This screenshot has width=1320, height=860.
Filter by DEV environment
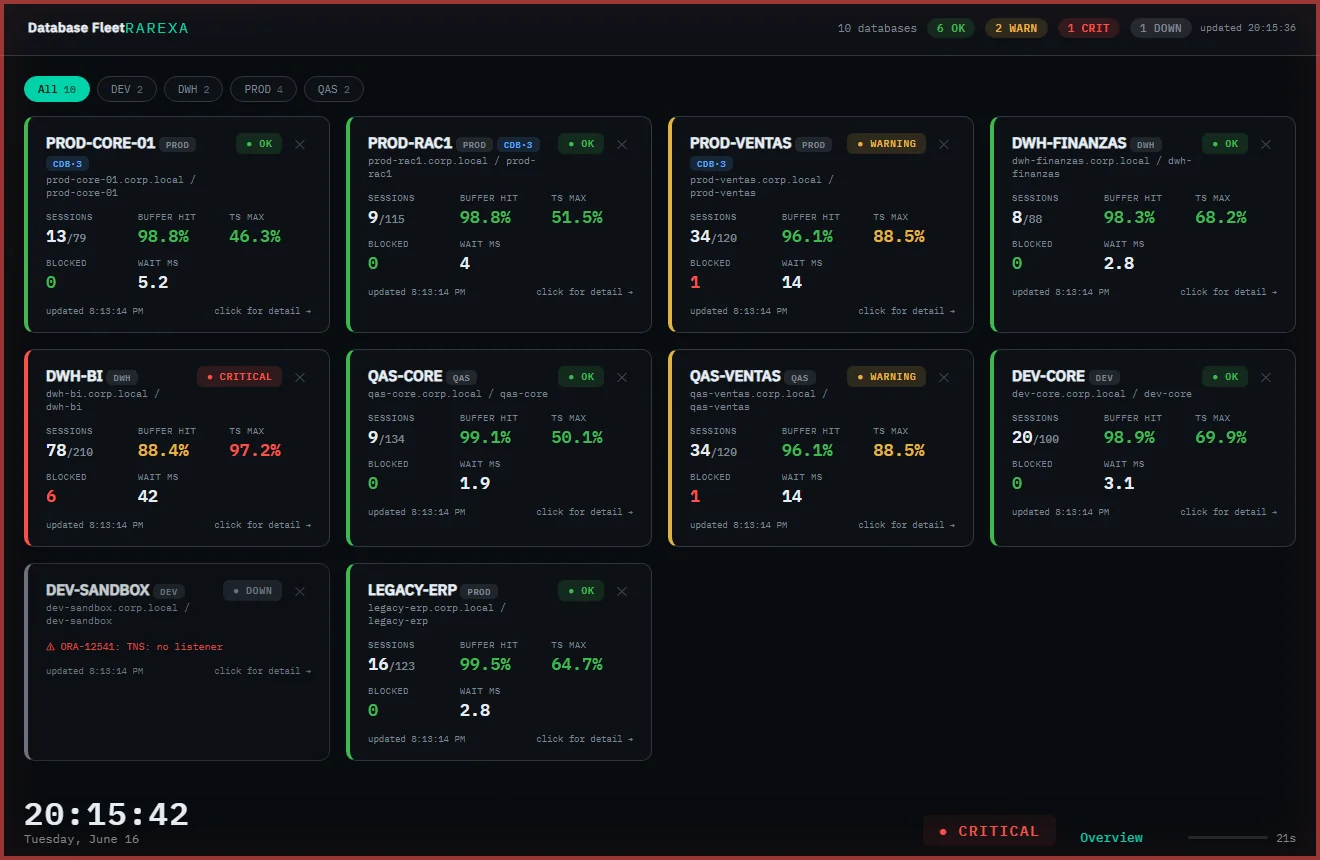click(x=127, y=89)
